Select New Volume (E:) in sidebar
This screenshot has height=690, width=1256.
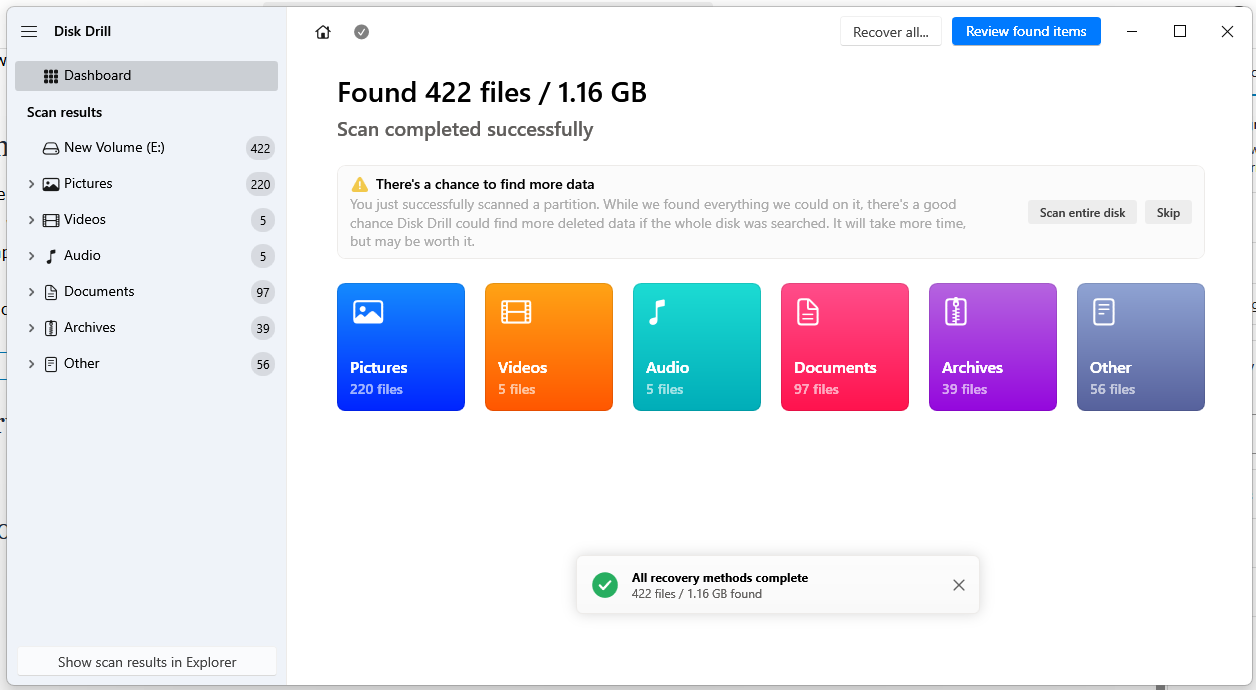tap(114, 148)
